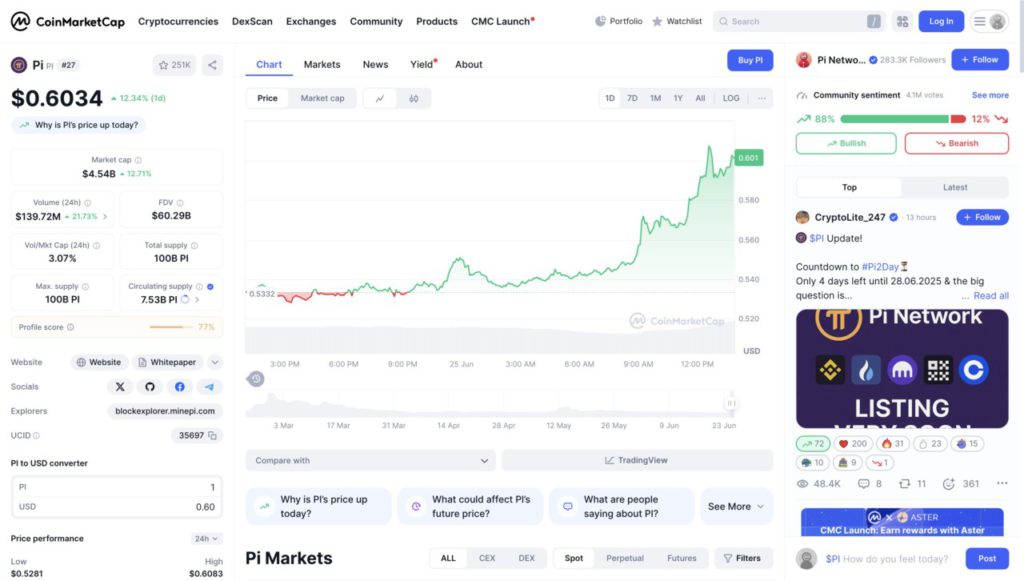Click the share icon next to Pi
The image size is (1024, 581).
212,65
